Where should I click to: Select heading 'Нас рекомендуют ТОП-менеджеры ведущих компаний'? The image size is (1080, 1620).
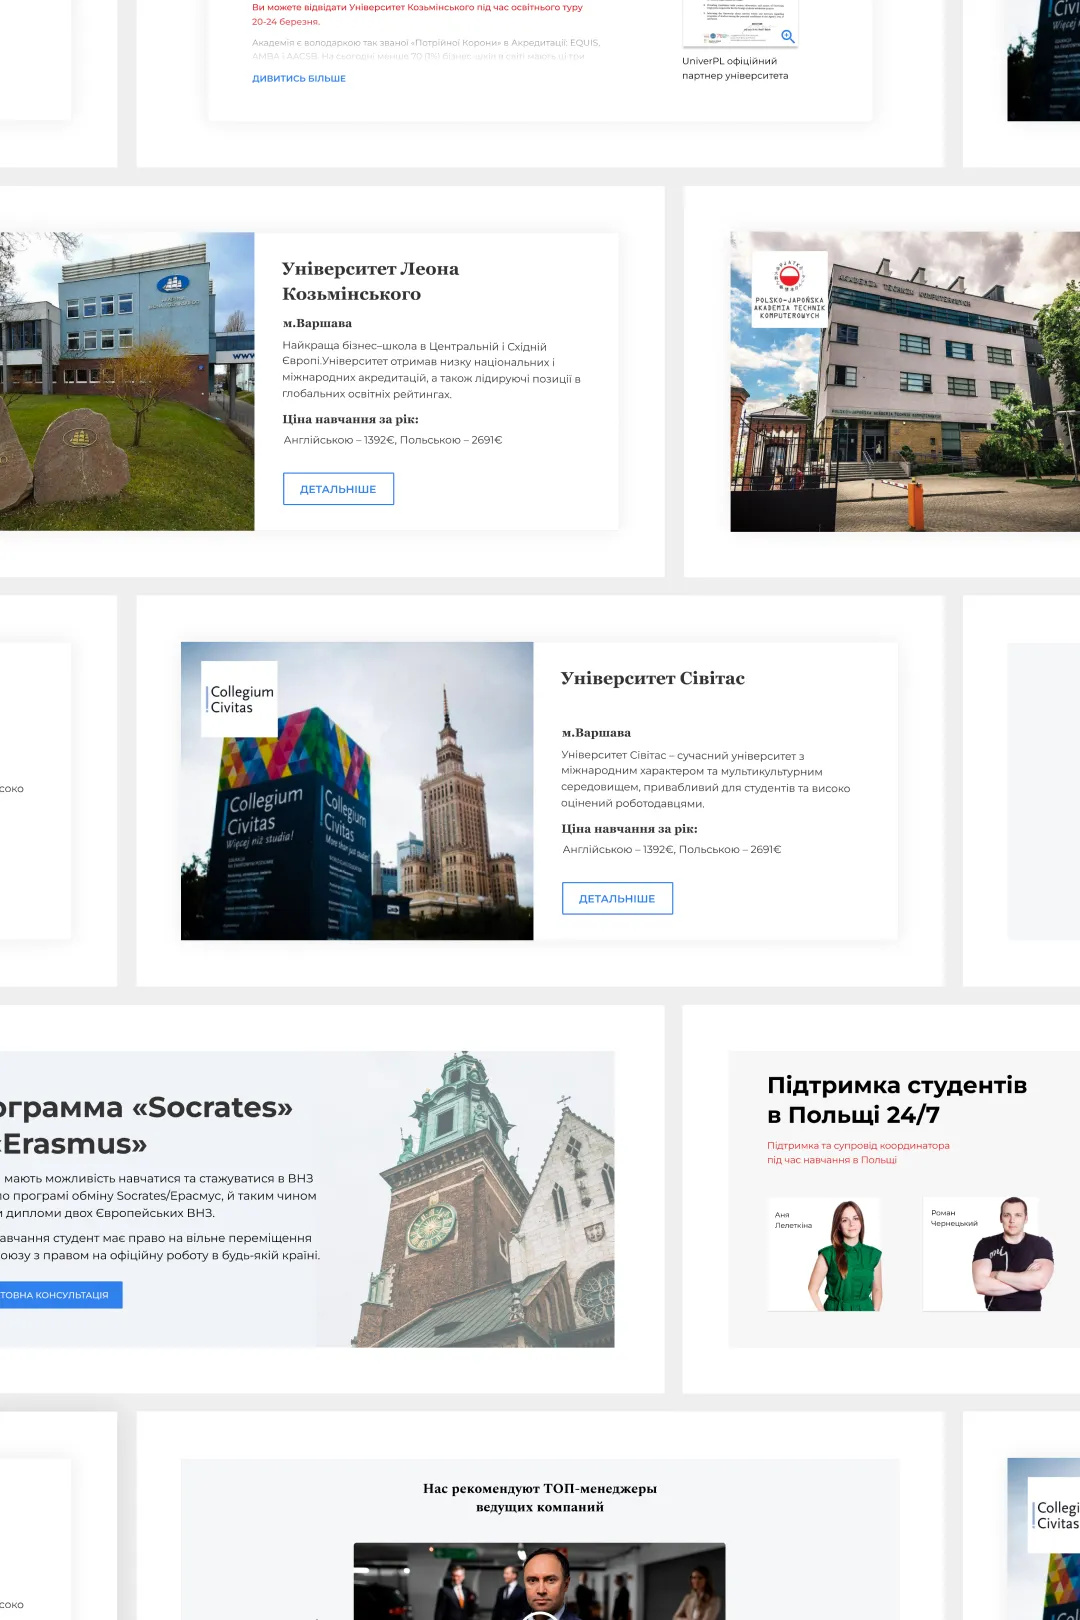(540, 1497)
